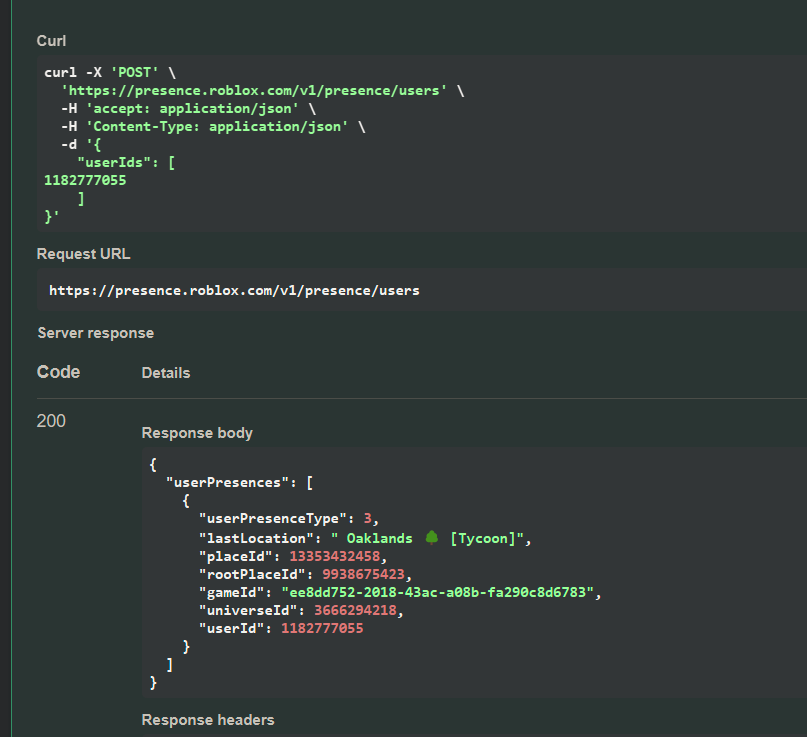The height and width of the screenshot is (737, 807).
Task: Click the "userIds" key in curl body
Action: 118,163
